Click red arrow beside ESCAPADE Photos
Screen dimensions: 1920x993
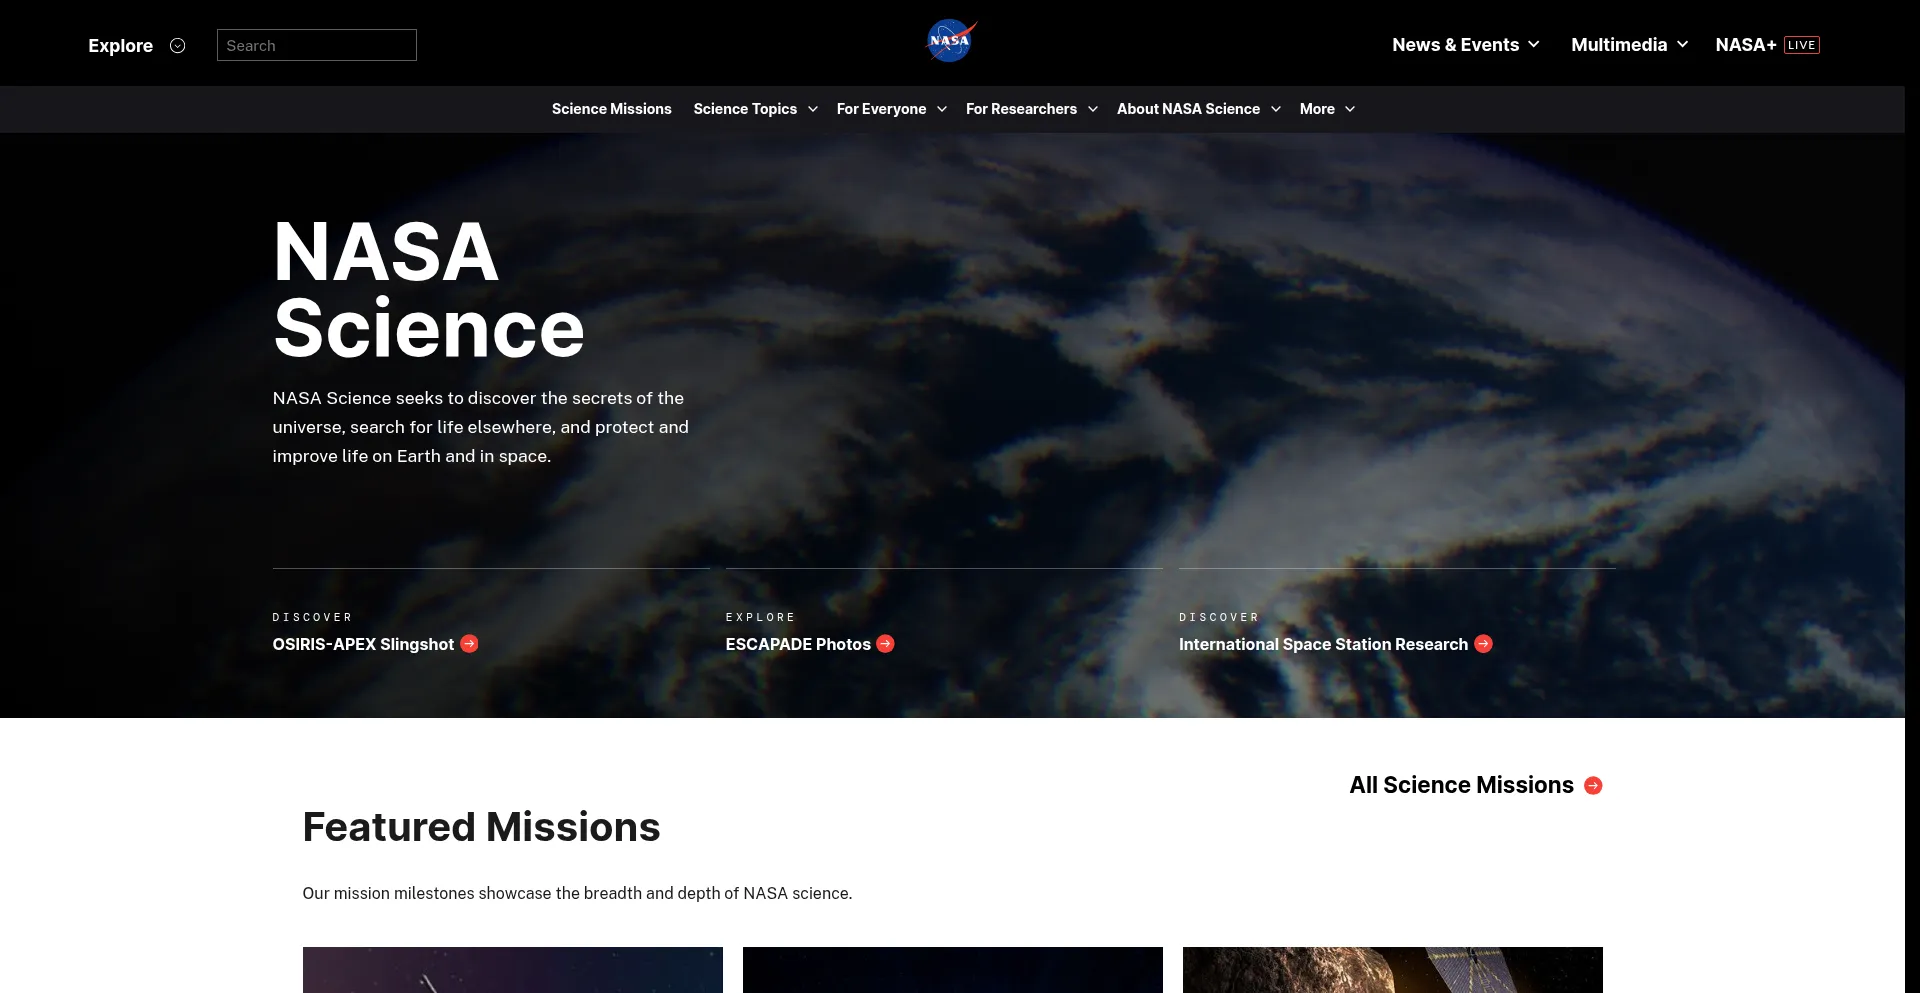885,644
